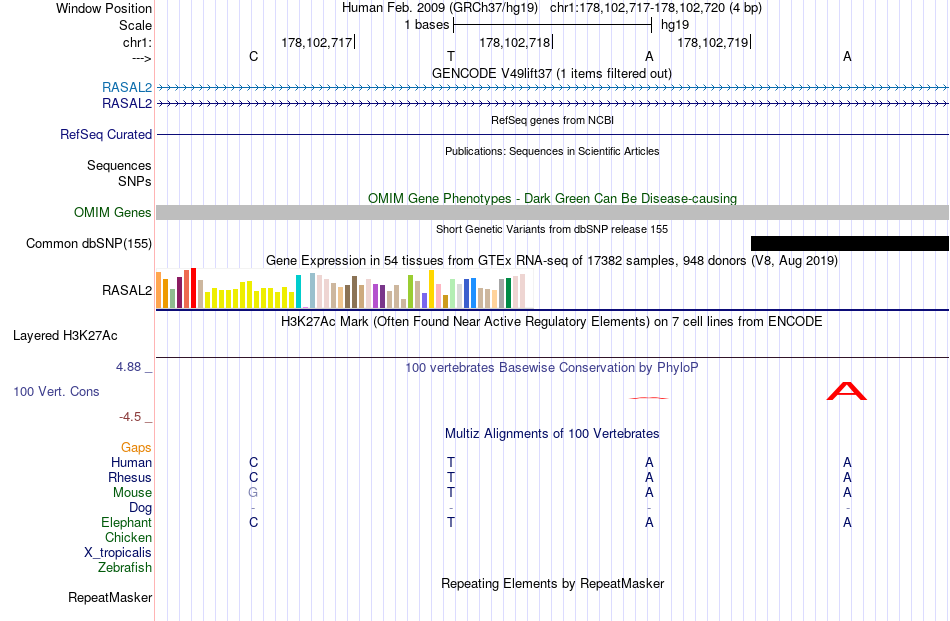The image size is (950, 621).
Task: Click the Chicken species label
Action: point(128,537)
